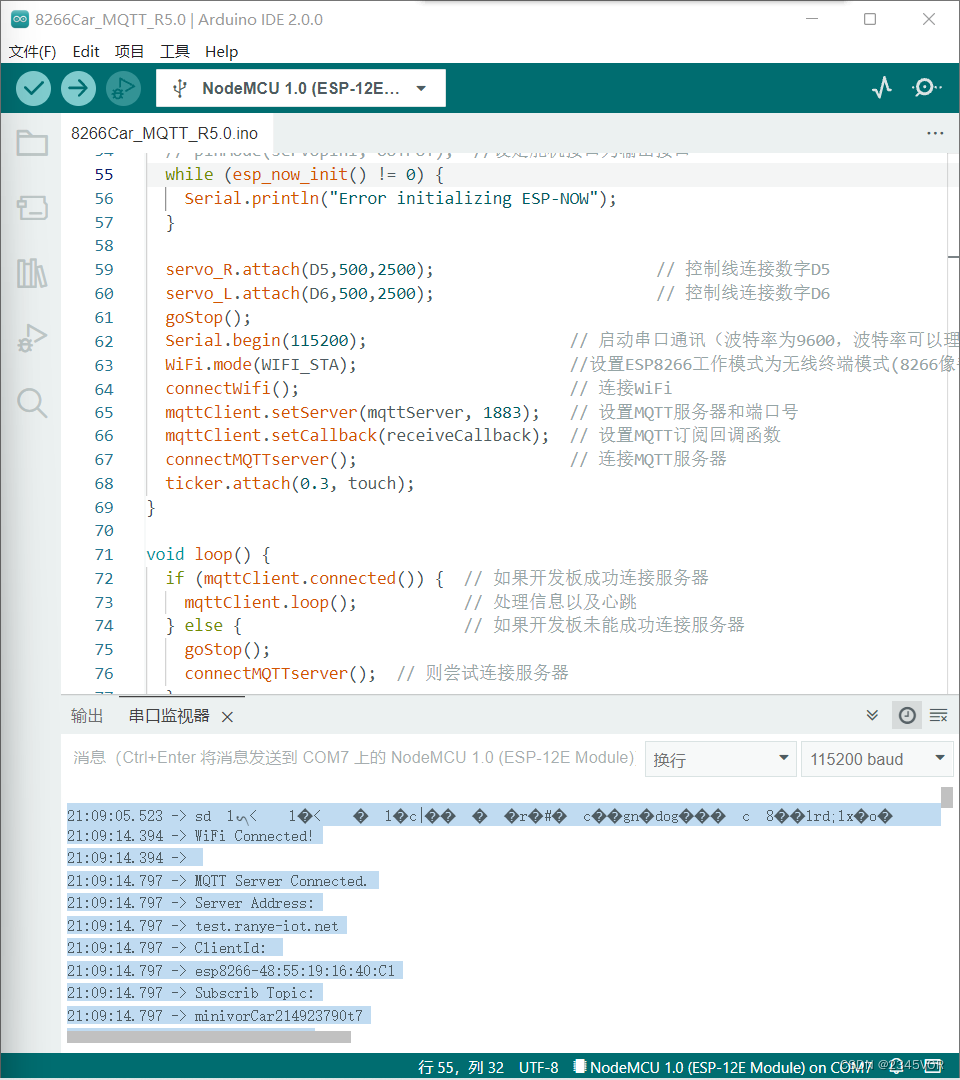Open the 115200 baud rate dropdown
Image resolution: width=960 pixels, height=1080 pixels.
pos(877,759)
